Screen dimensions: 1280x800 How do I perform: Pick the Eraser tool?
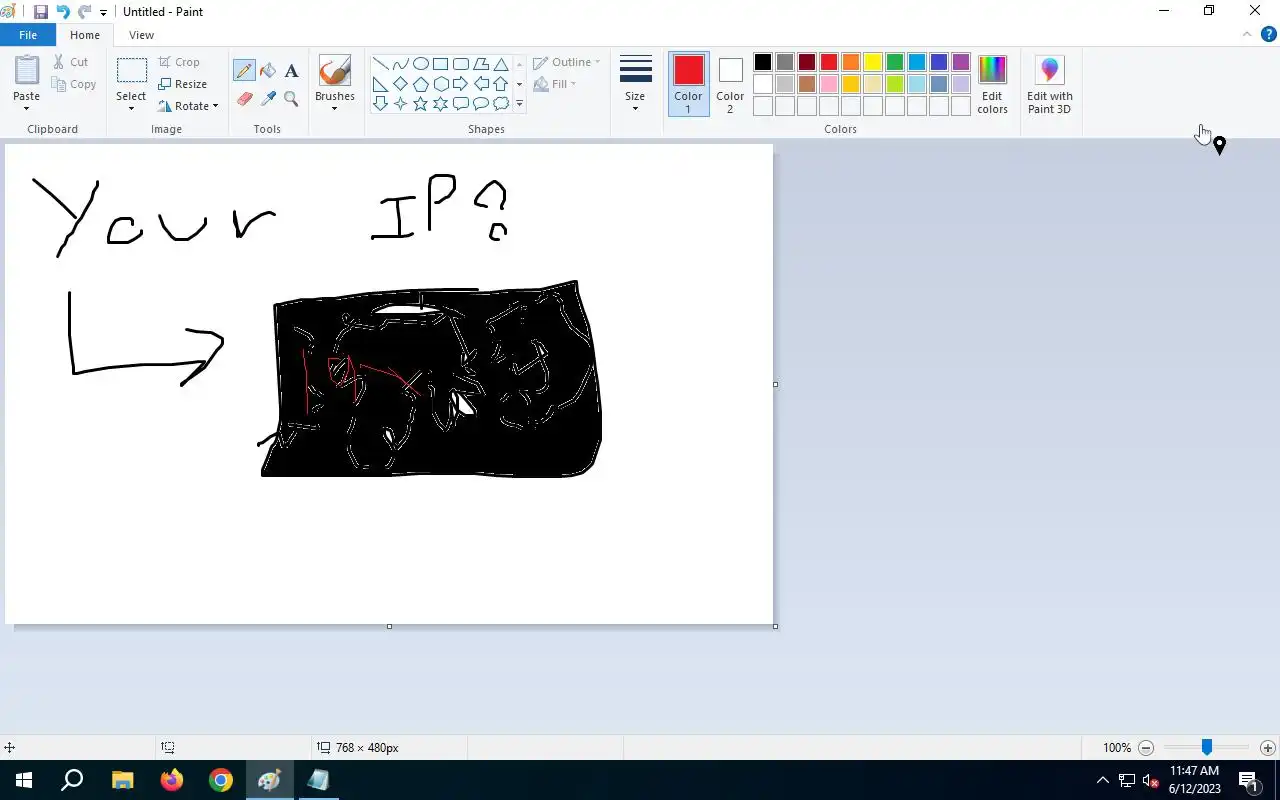tap(244, 98)
